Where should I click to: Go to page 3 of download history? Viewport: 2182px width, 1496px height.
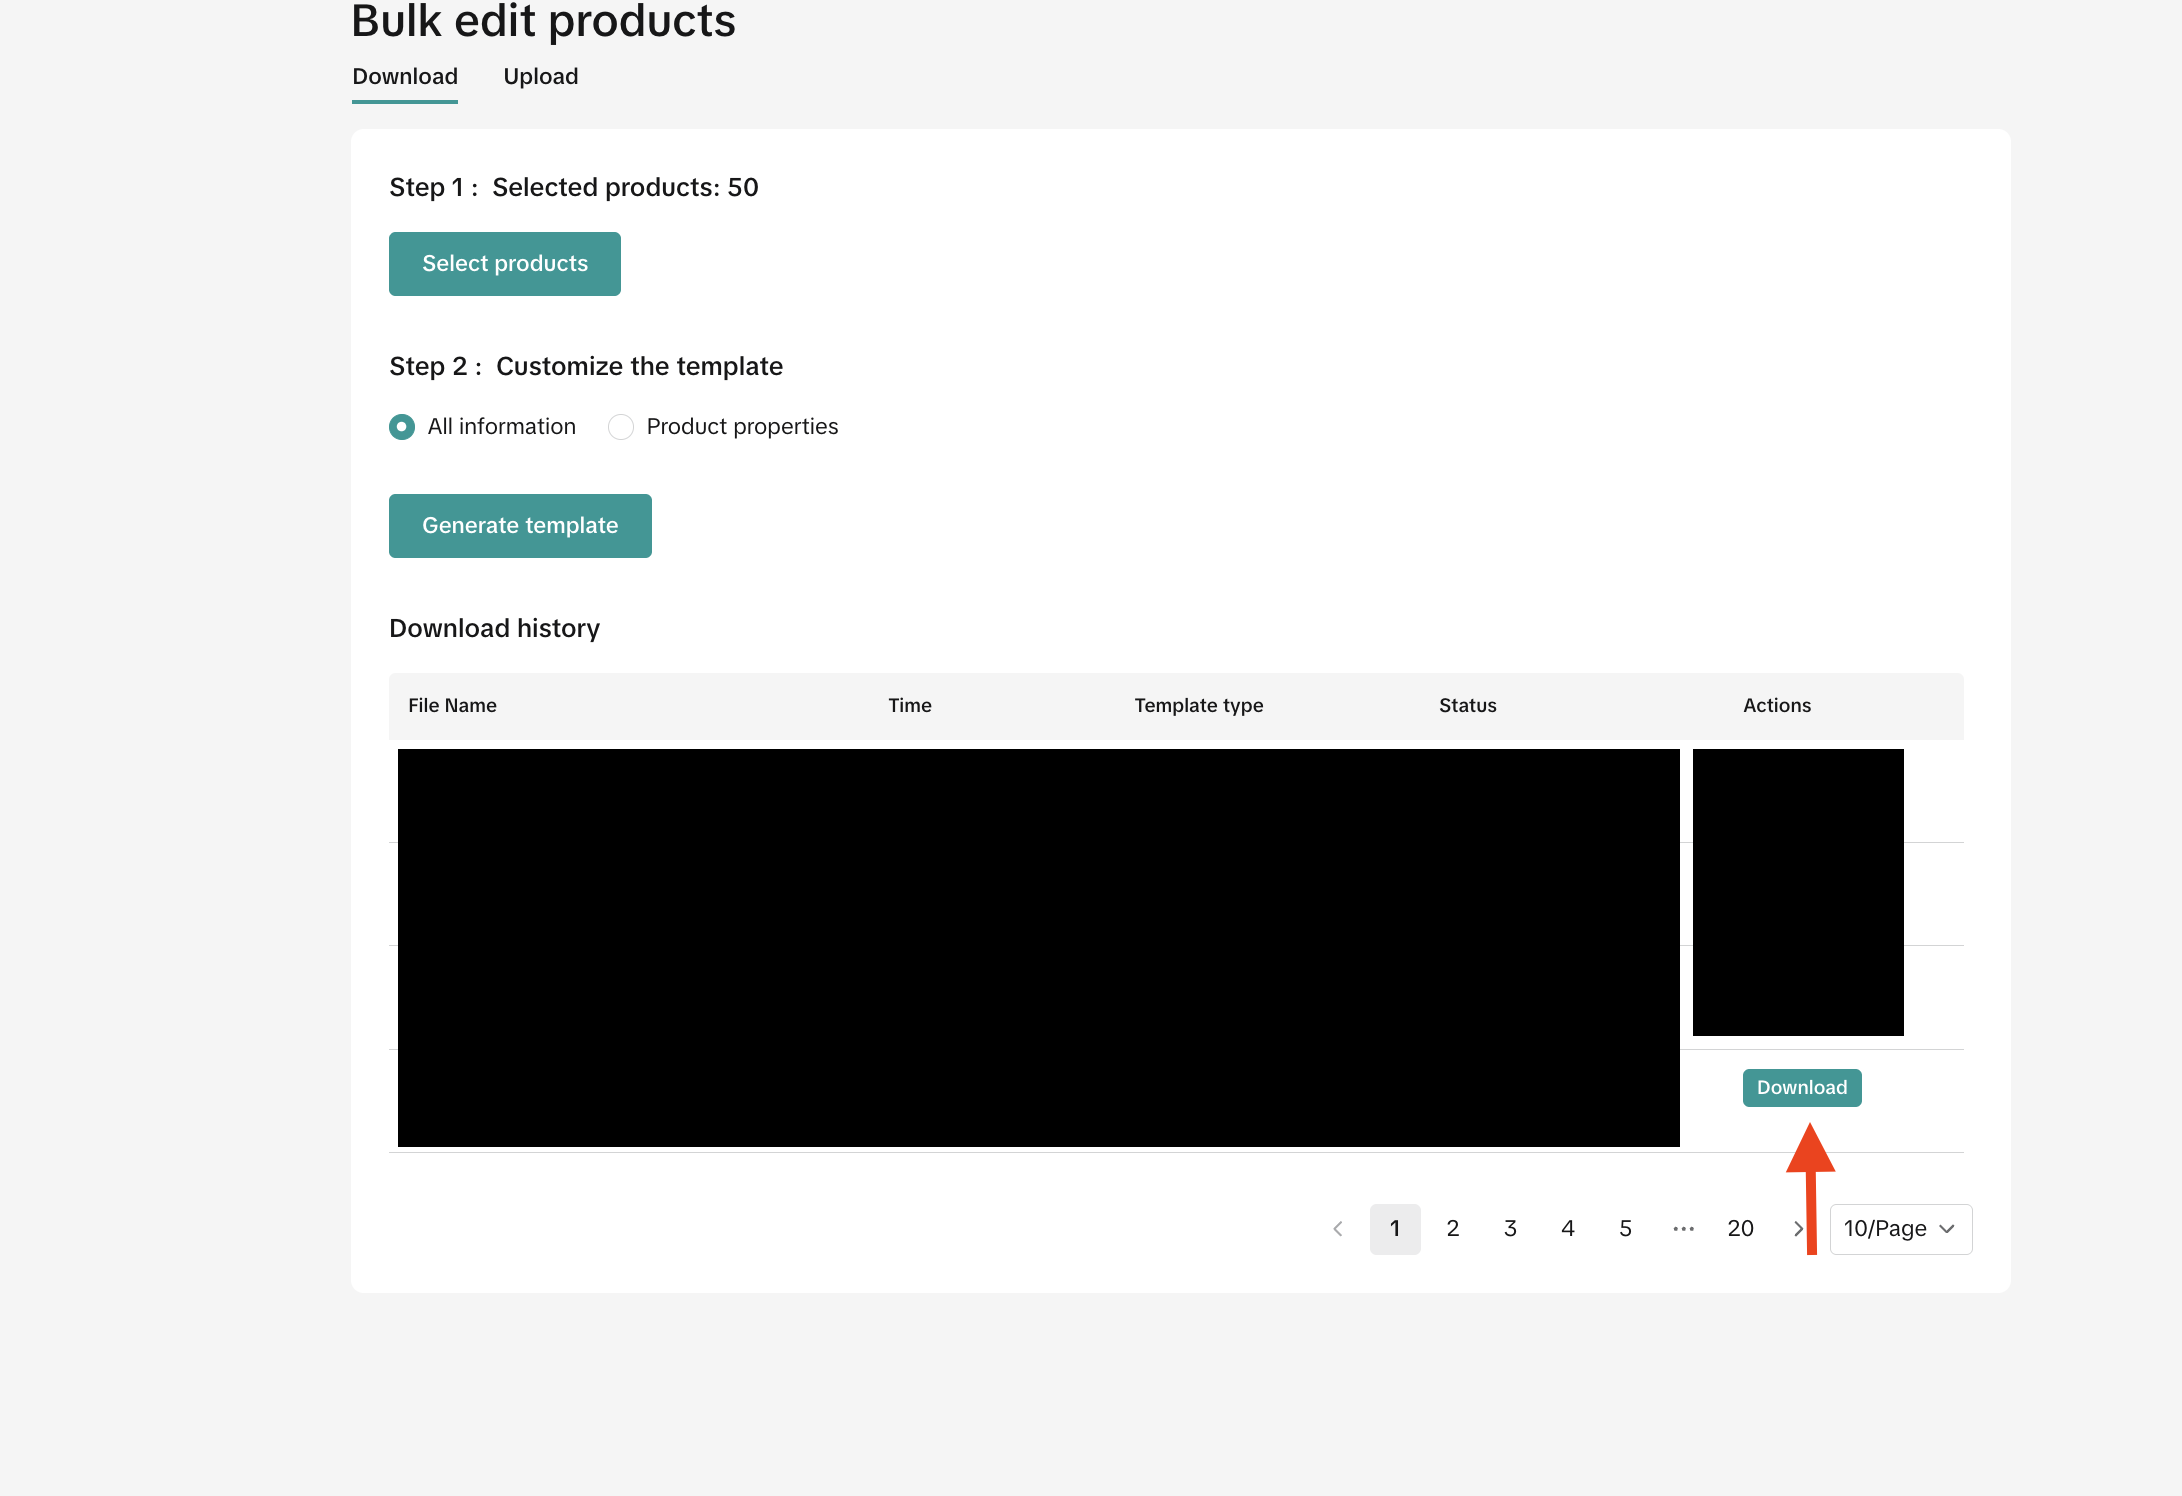(x=1510, y=1229)
